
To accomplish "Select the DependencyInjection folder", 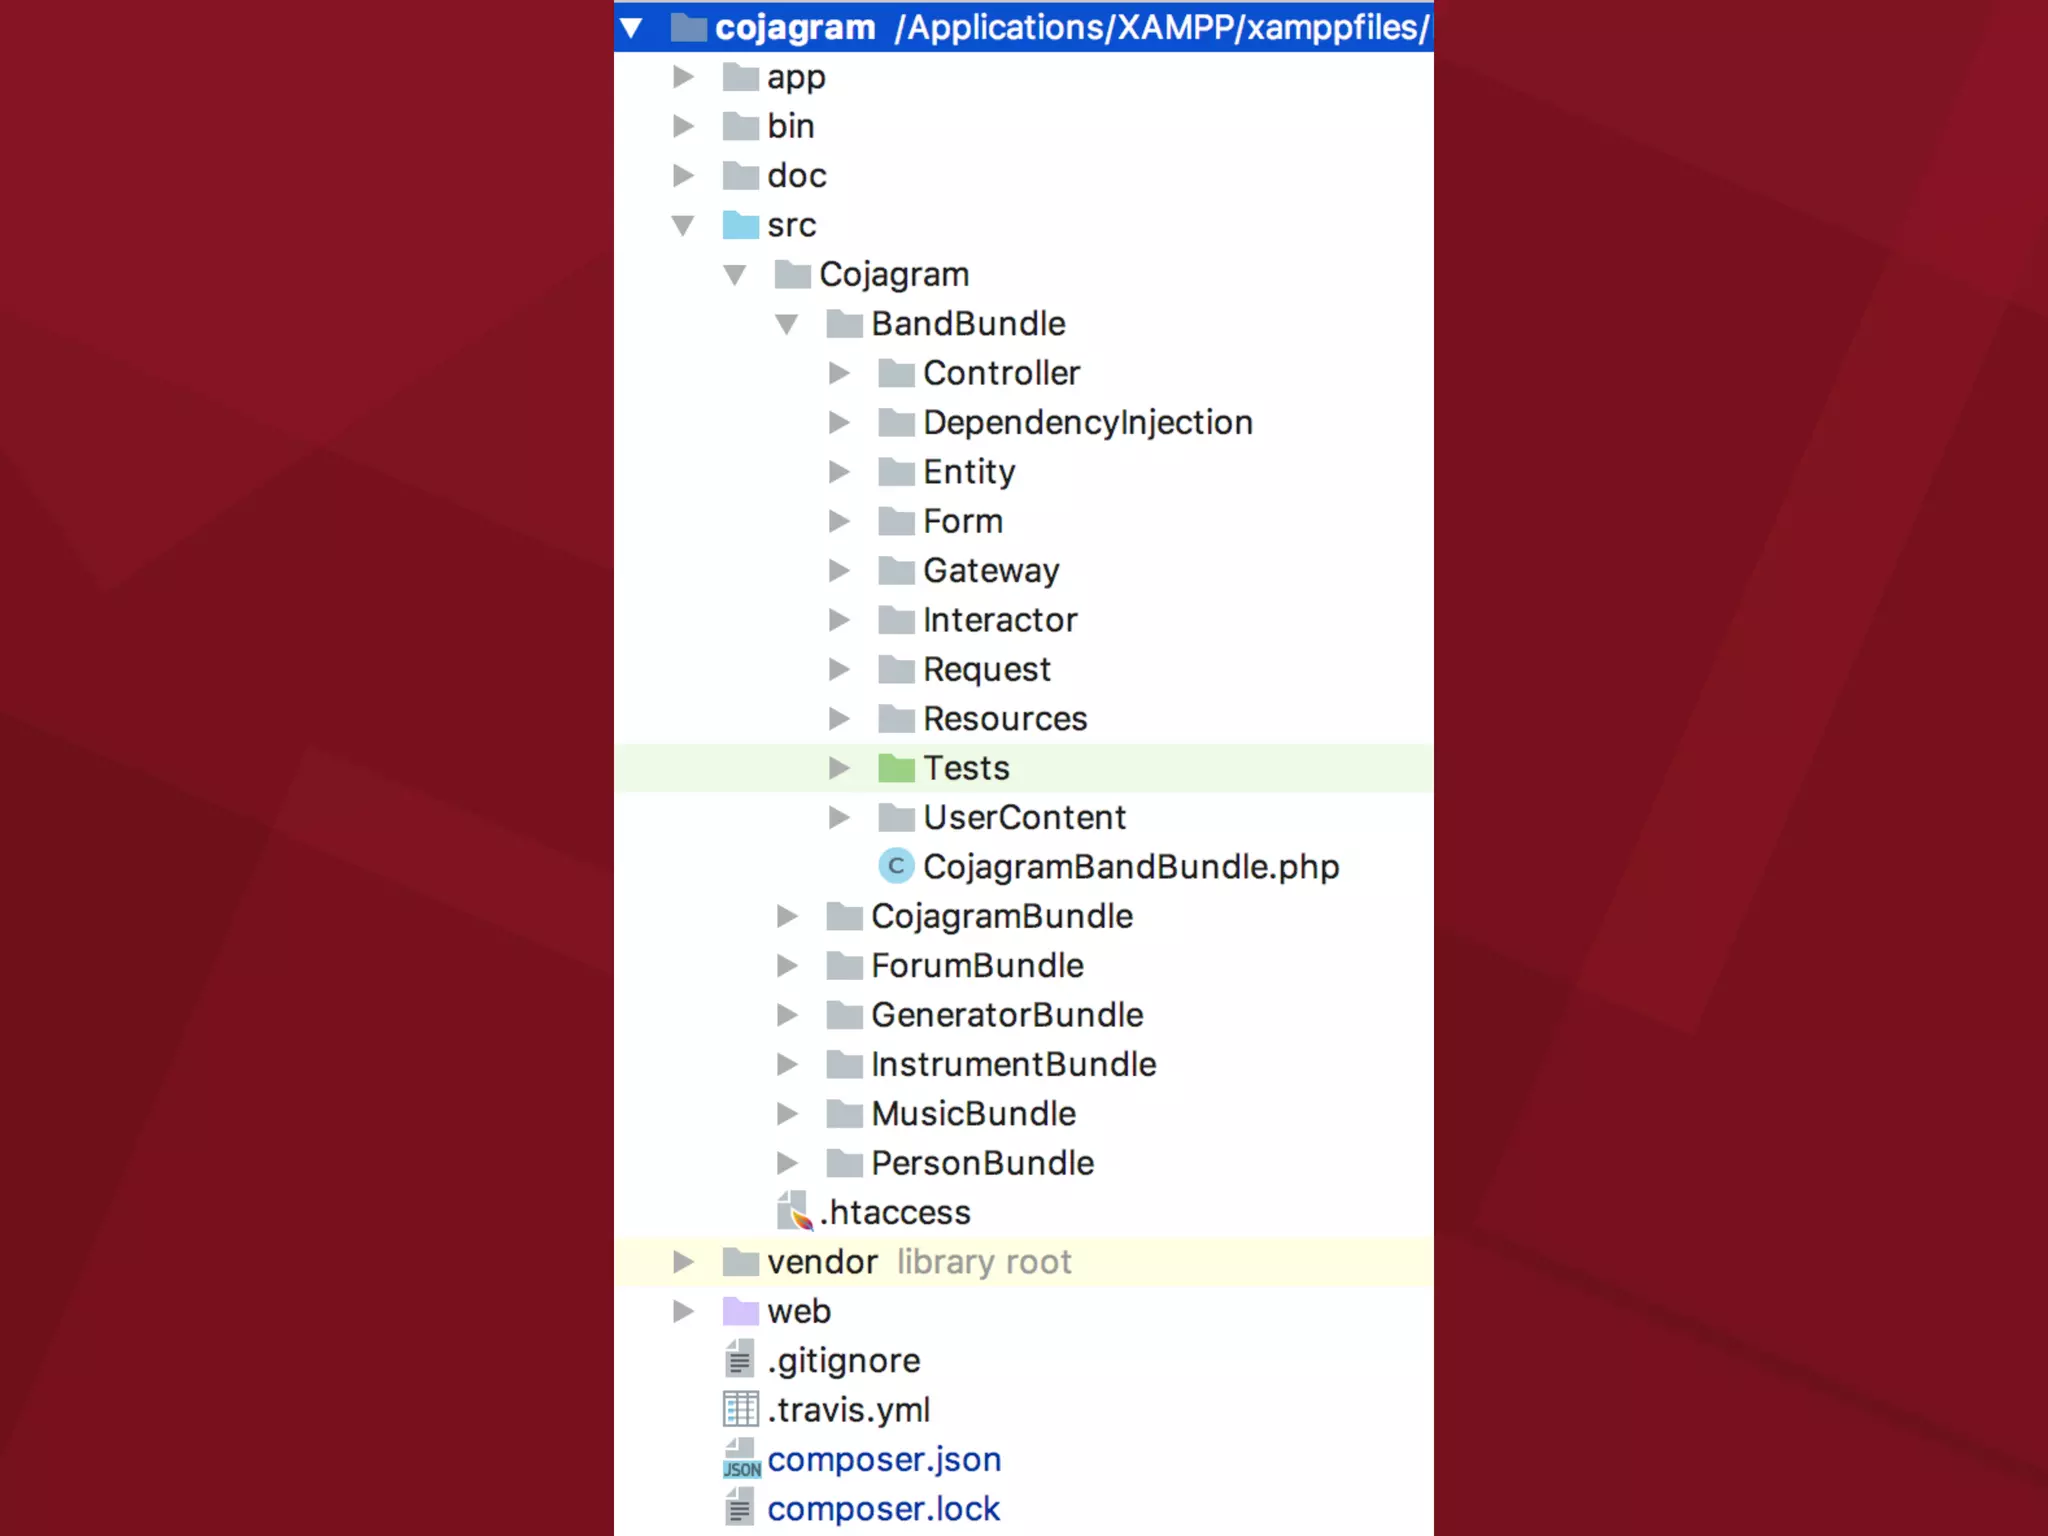I will coord(1087,422).
